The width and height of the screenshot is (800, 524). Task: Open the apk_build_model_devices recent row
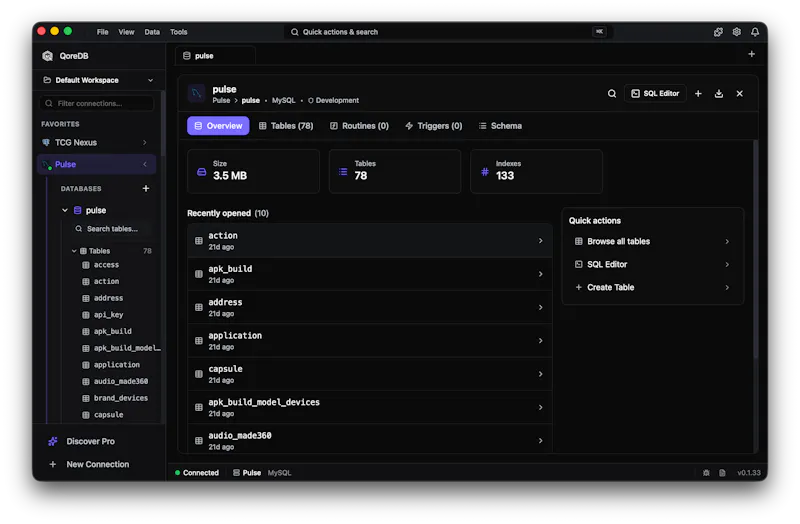(x=370, y=408)
